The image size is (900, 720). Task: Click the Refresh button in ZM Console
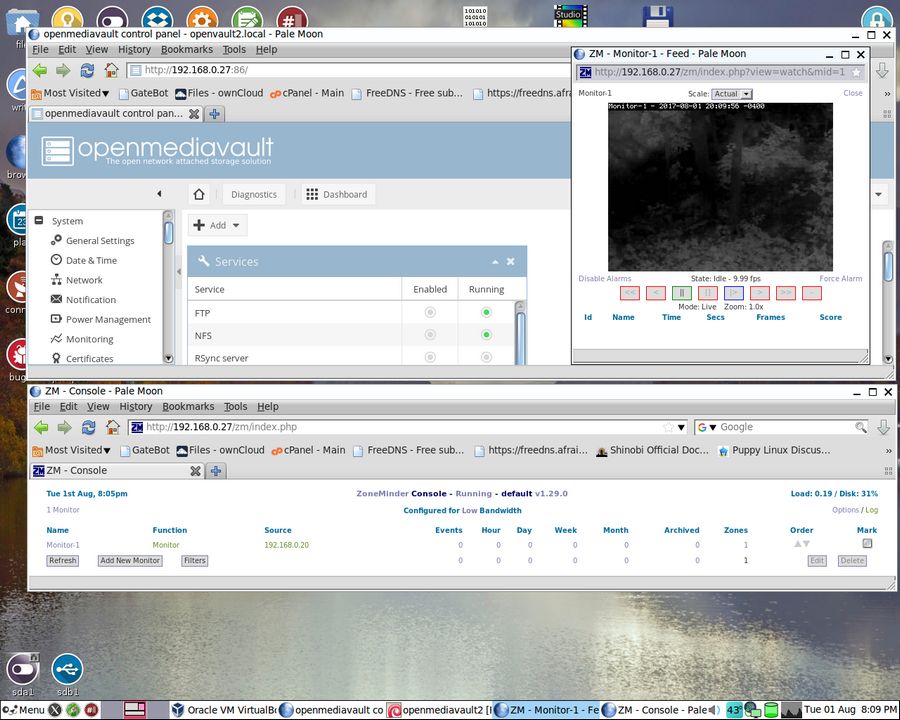tap(63, 560)
